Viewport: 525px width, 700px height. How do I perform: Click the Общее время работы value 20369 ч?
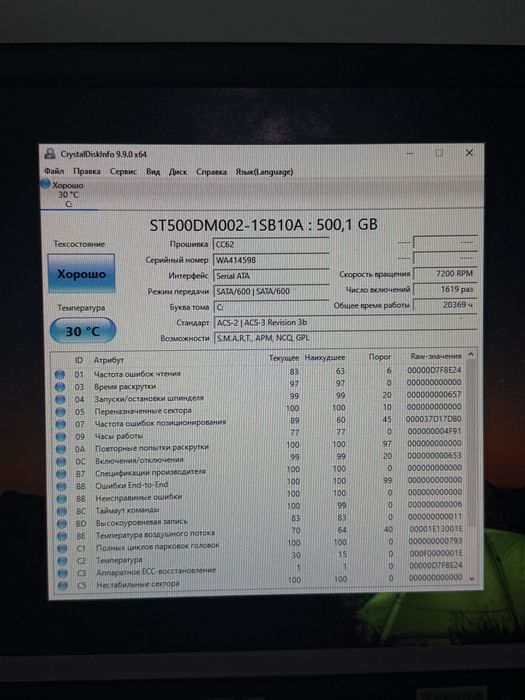[x=445, y=304]
